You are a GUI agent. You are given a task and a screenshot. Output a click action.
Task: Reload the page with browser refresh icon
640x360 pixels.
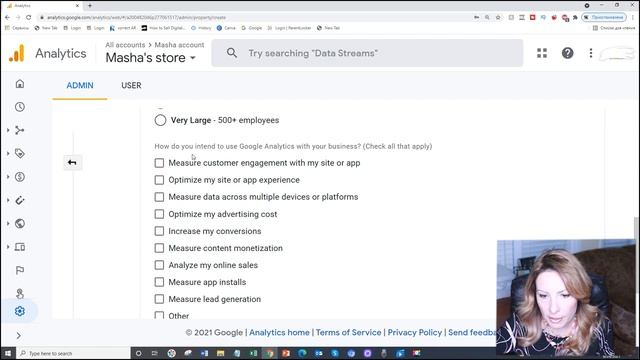pos(29,17)
